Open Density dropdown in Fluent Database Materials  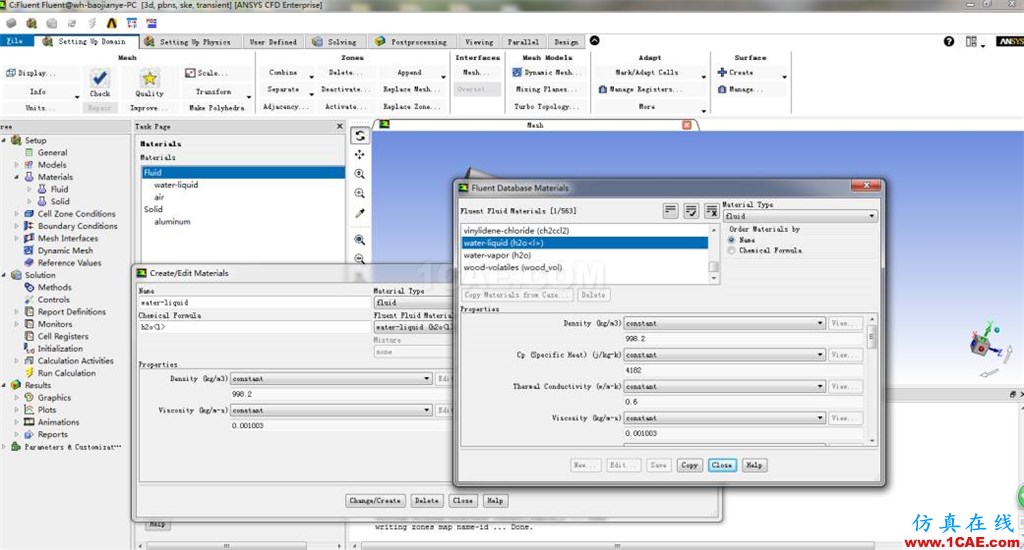coord(725,323)
